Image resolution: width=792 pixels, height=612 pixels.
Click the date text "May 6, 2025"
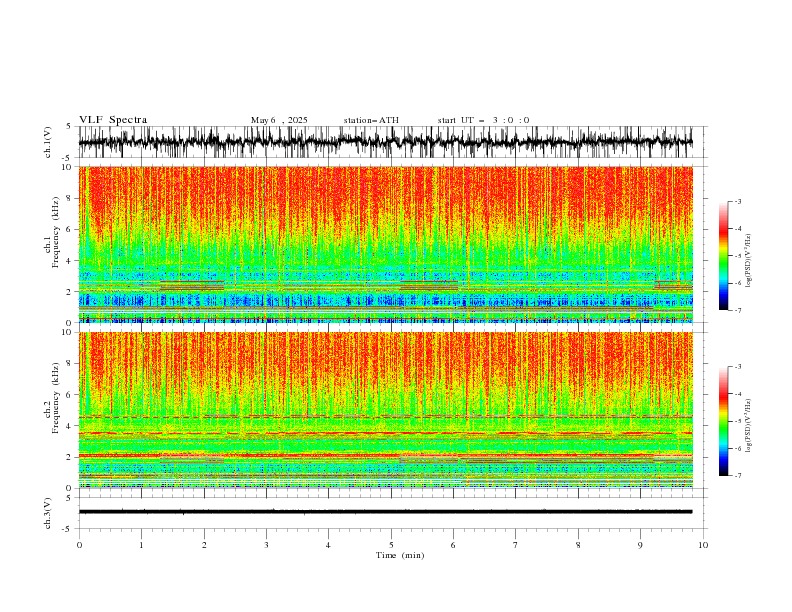pyautogui.click(x=279, y=120)
